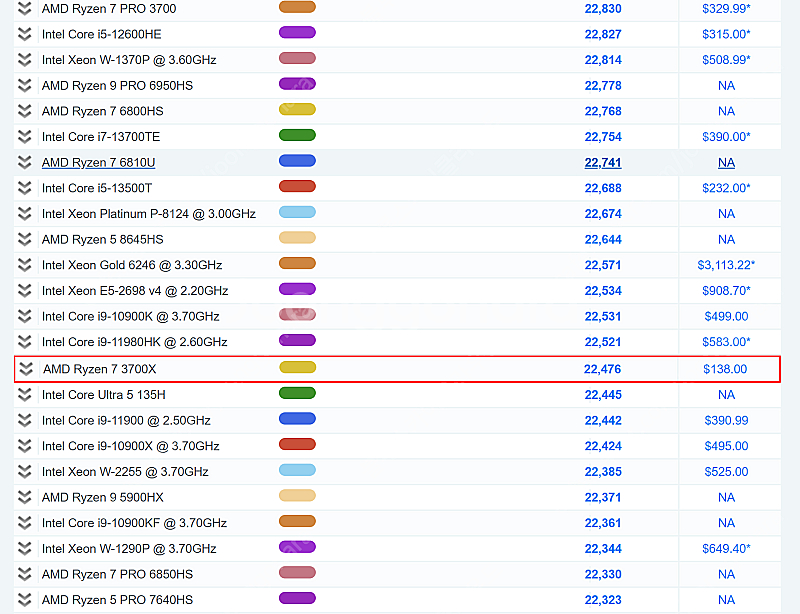
Task: Click the blue swatch for Ryzen 7 6810U
Action: pos(297,161)
